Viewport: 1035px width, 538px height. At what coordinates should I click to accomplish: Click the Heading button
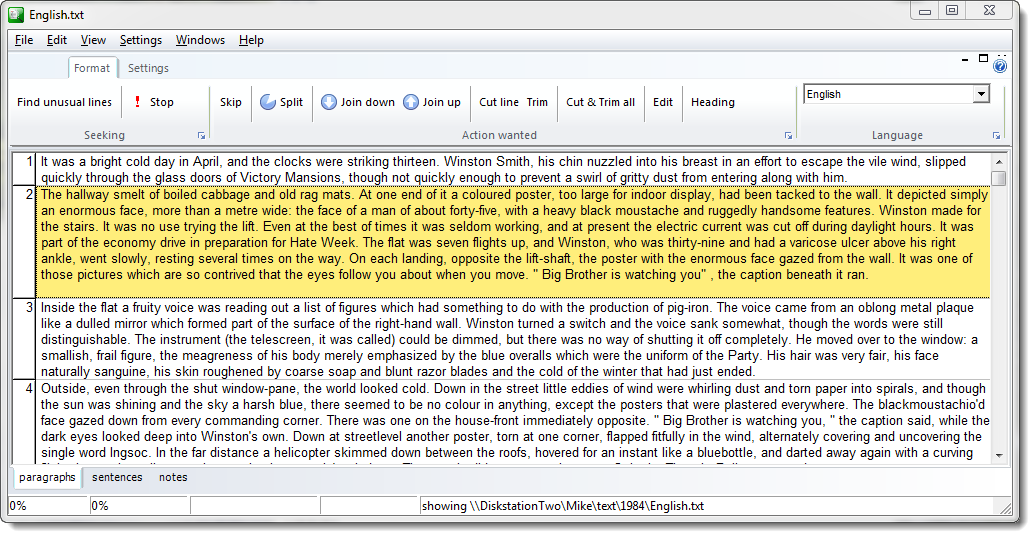(712, 102)
